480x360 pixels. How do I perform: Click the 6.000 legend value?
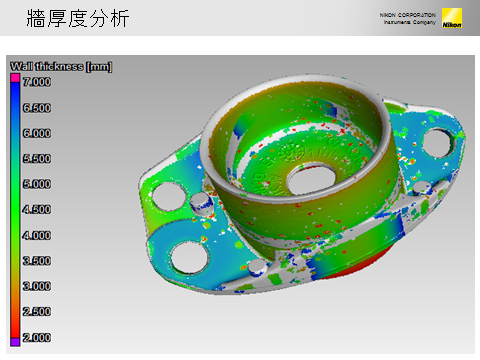[37, 133]
